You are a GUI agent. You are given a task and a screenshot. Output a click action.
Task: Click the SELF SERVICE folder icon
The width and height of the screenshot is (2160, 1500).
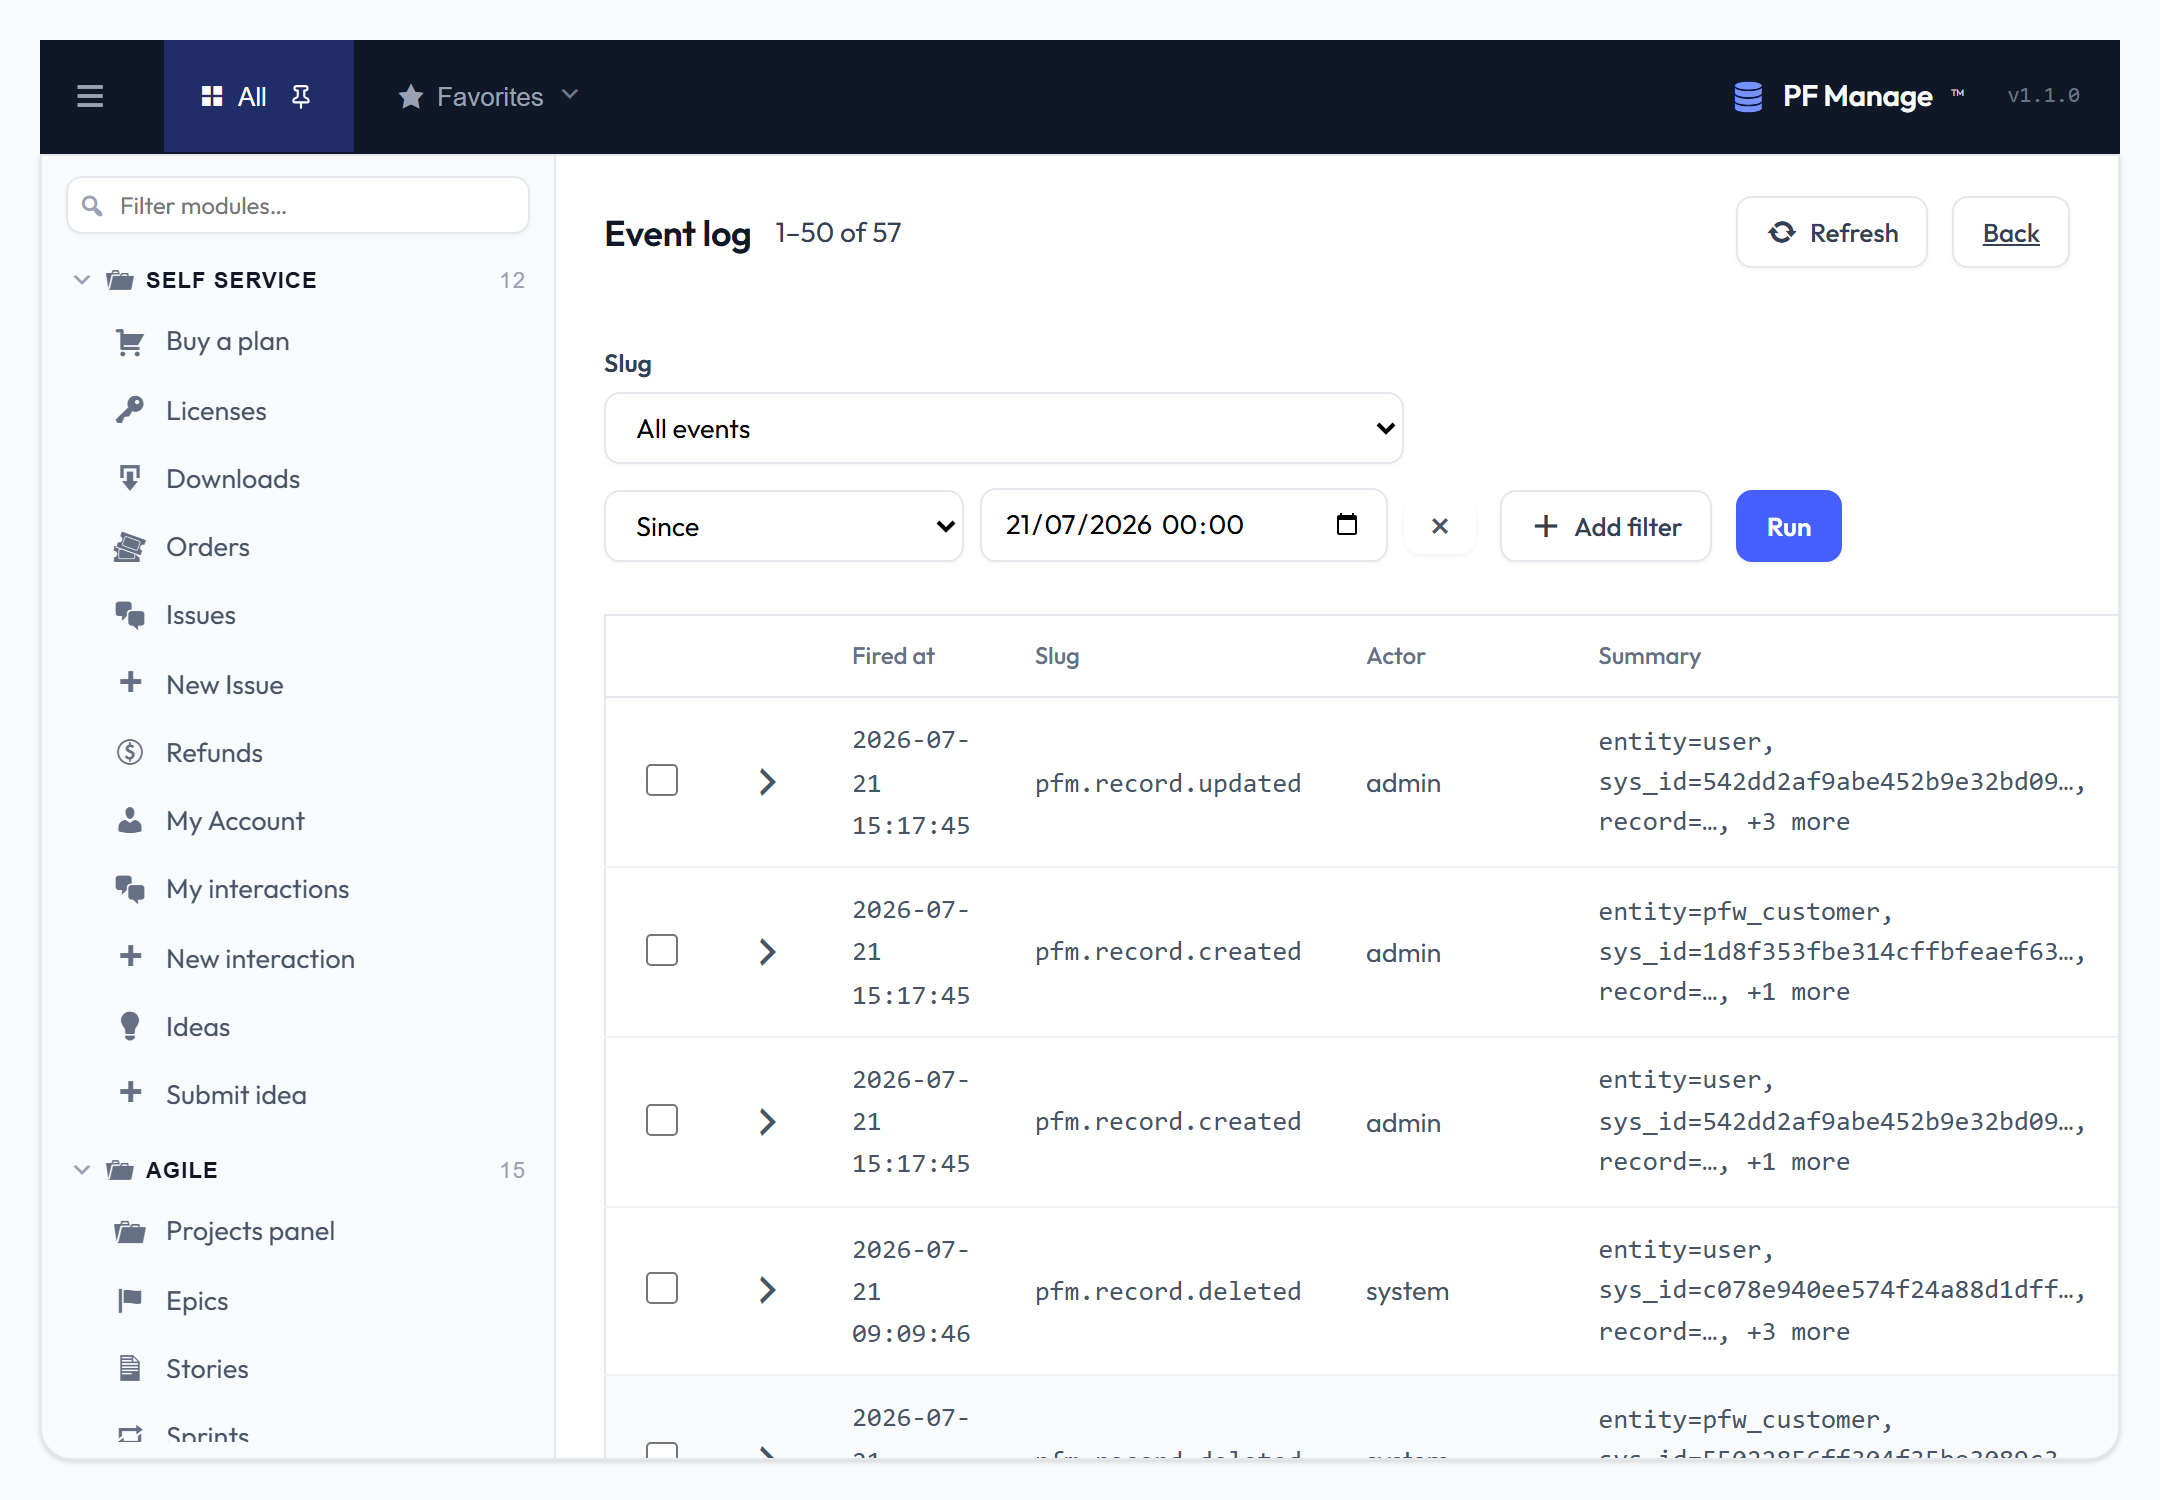click(120, 279)
